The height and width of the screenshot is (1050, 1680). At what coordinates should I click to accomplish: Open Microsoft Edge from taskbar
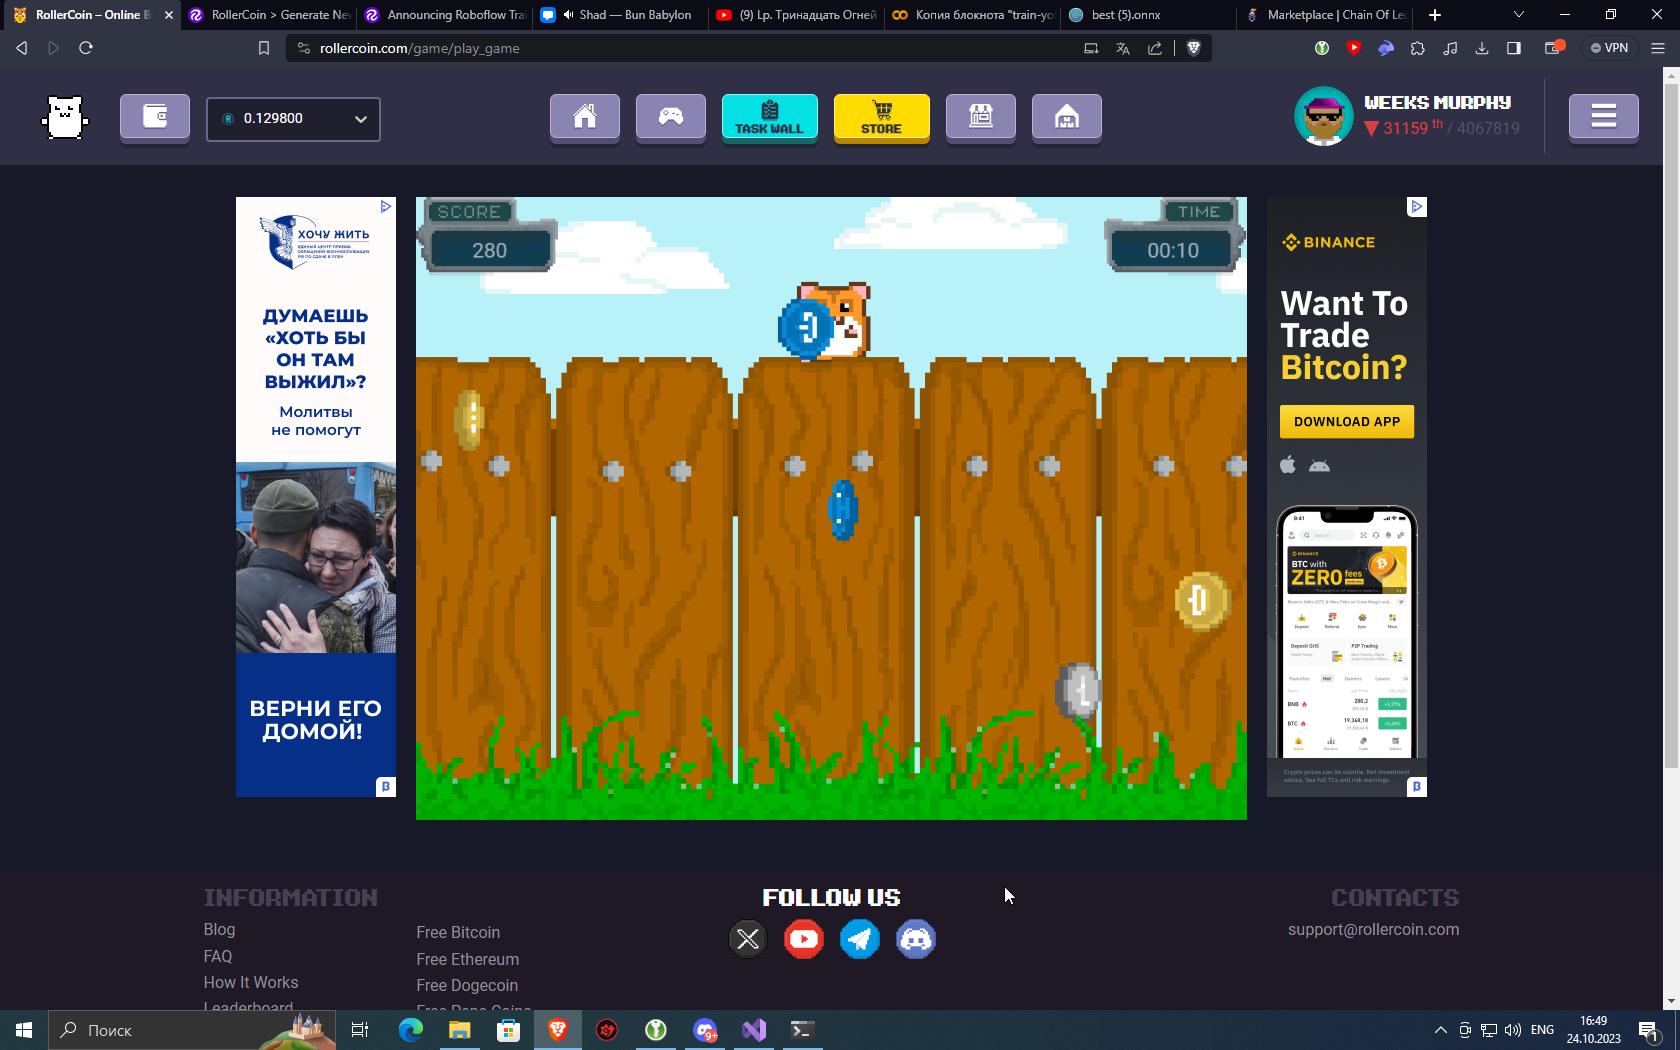pos(410,1030)
